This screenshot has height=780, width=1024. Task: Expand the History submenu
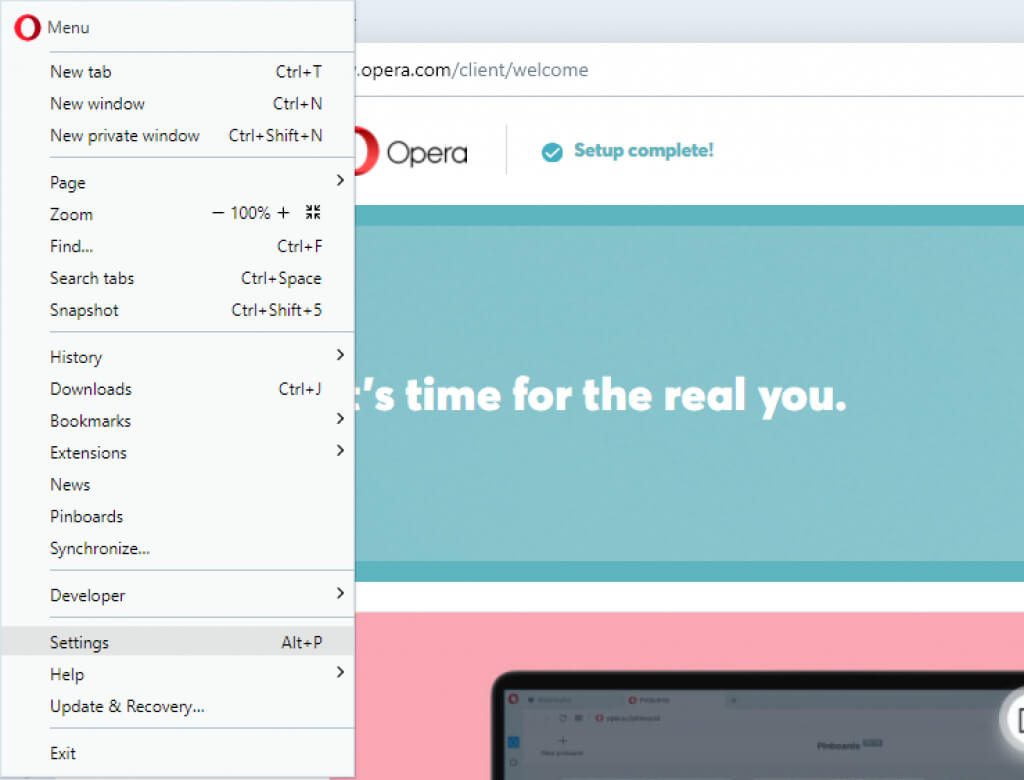[178, 357]
